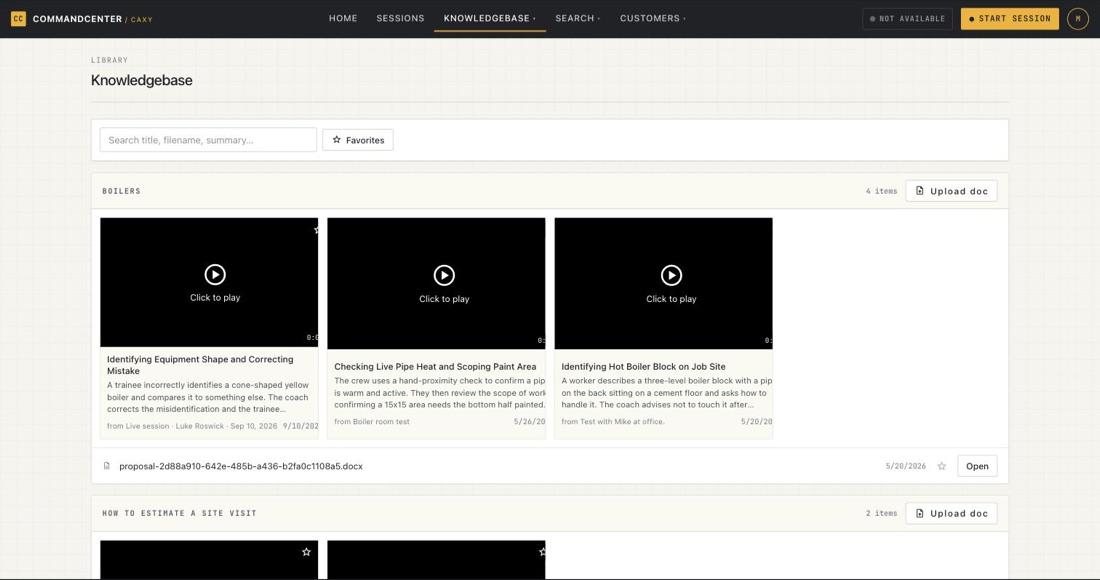
Task: Click title Checking Live Pipe Heat and Scoping
Action: (x=435, y=366)
